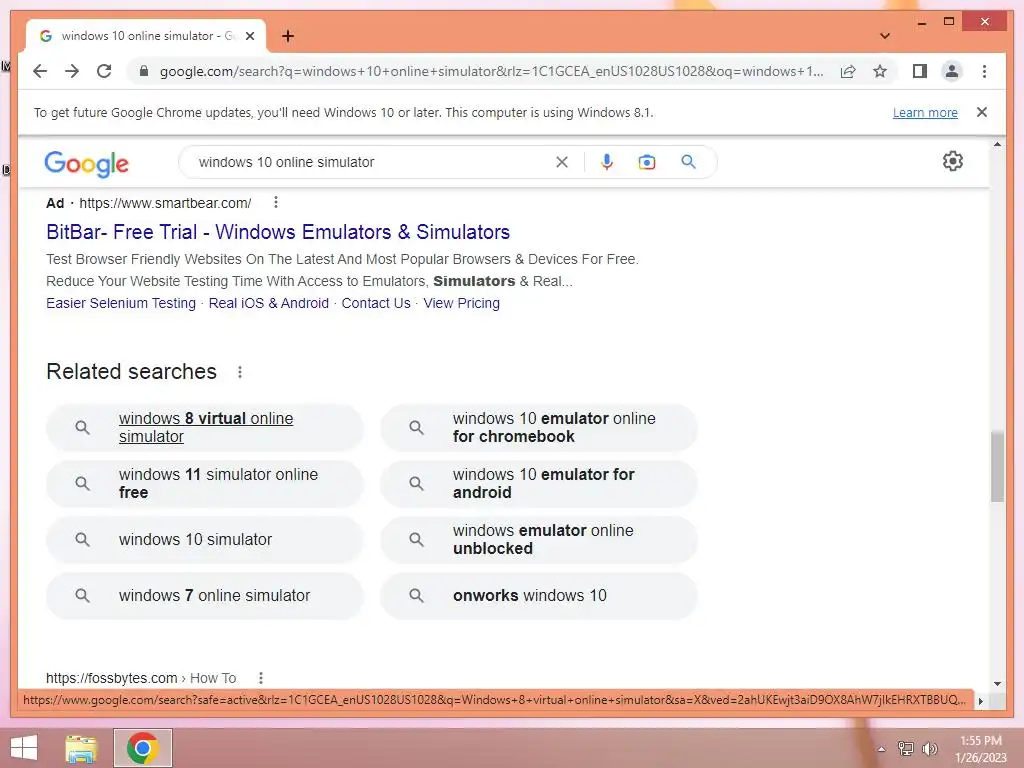Viewport: 1024px width, 768px height.
Task: Search windows 8 virtual online simulator
Action: pyautogui.click(x=204, y=428)
